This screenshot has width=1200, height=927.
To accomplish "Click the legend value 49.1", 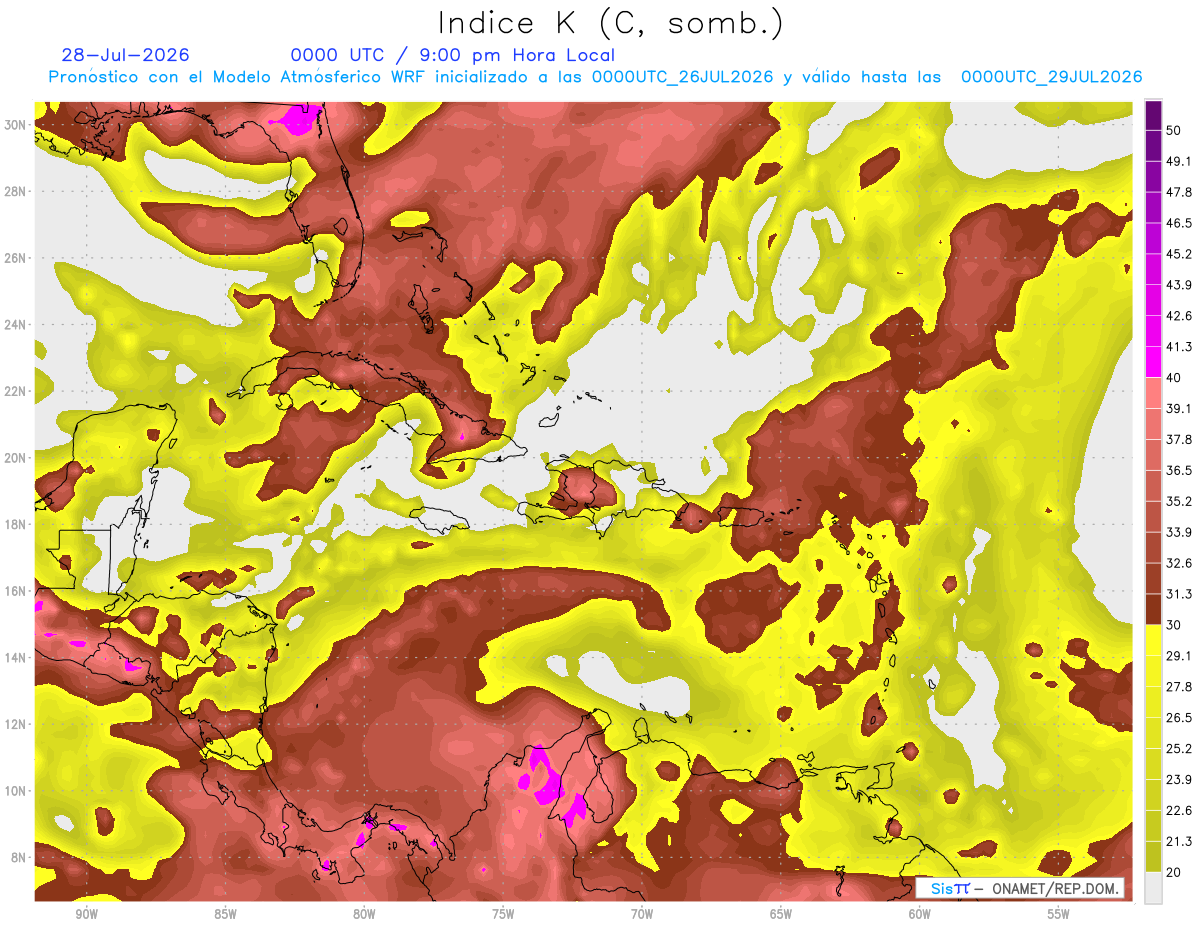I will tap(1179, 161).
